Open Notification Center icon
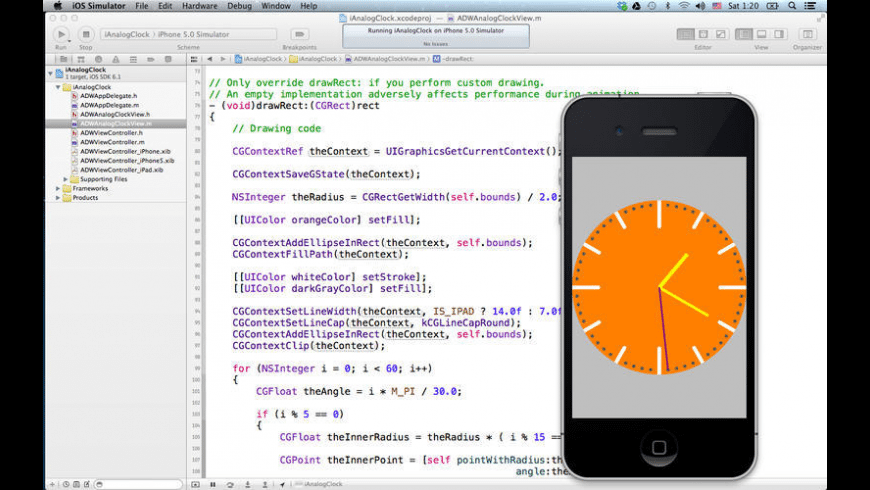 pos(810,6)
